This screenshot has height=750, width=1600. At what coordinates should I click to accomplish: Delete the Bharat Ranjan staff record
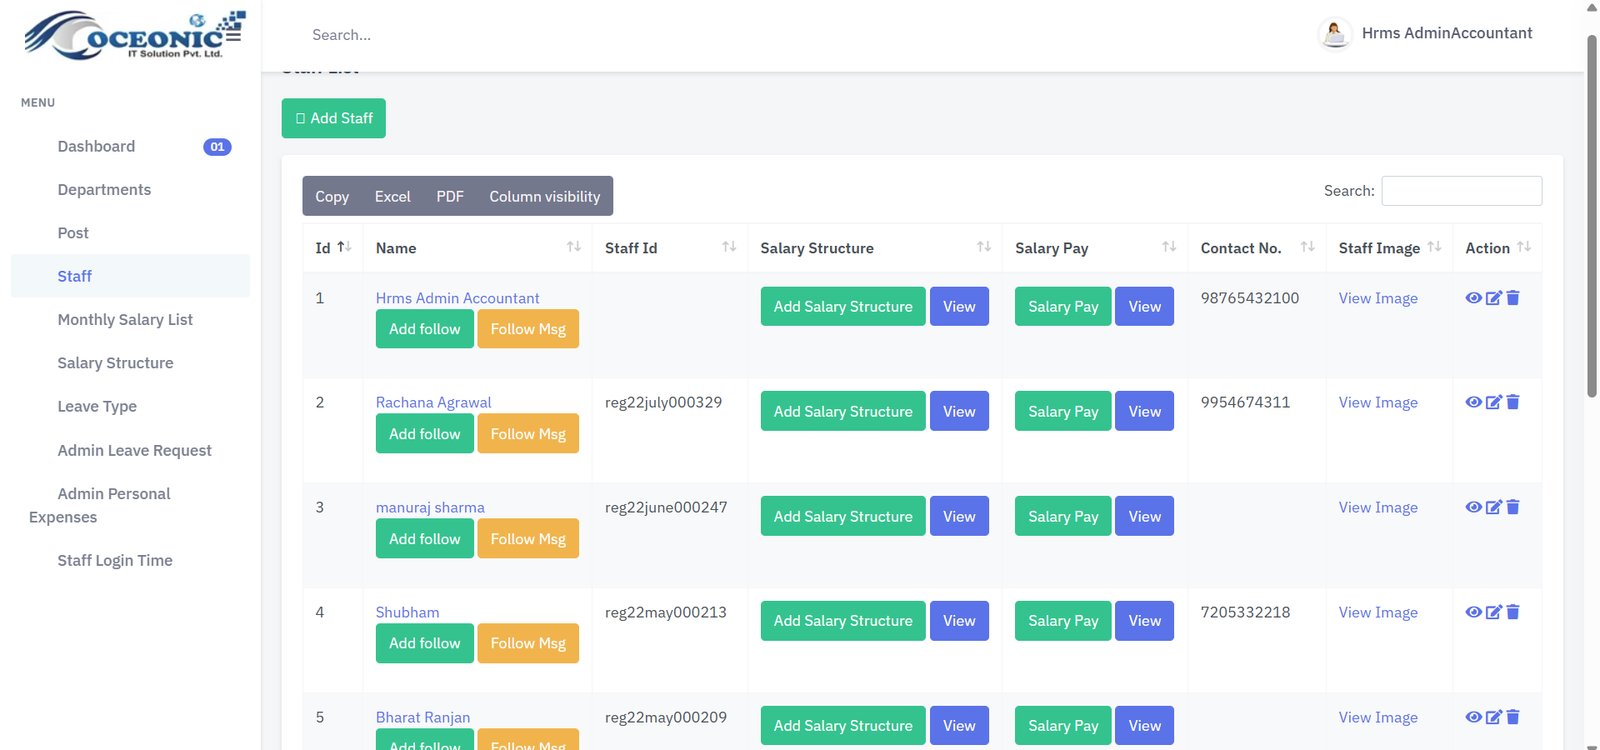coord(1513,717)
